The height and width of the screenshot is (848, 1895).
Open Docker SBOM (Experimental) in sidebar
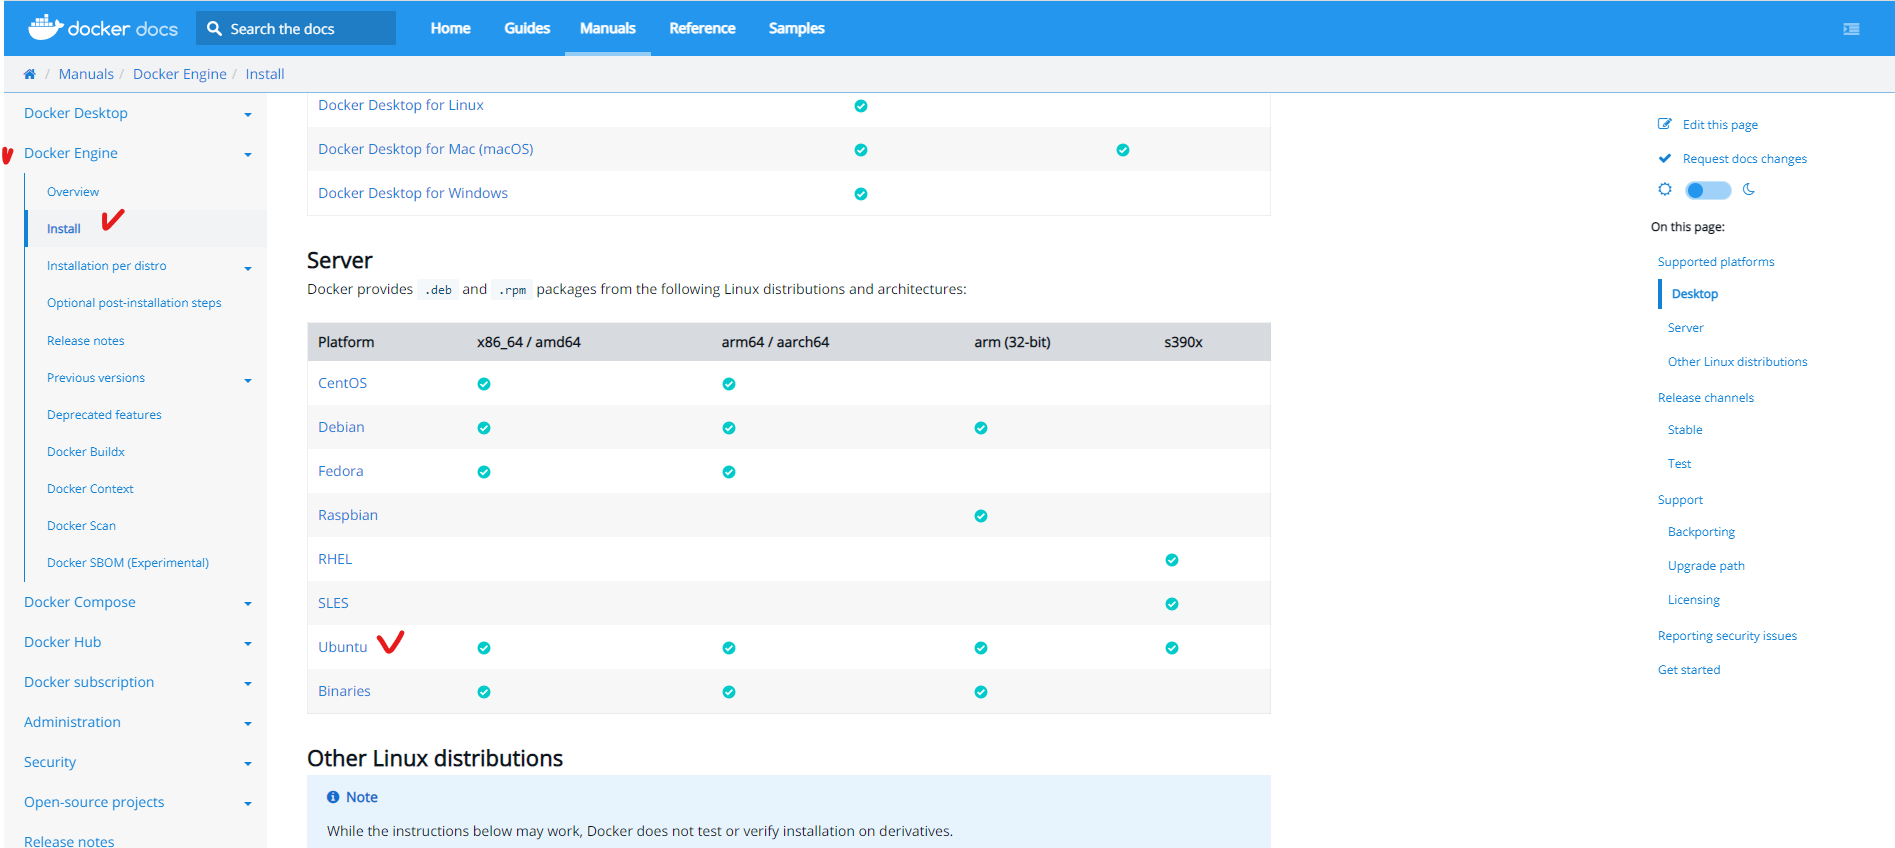[x=128, y=563]
